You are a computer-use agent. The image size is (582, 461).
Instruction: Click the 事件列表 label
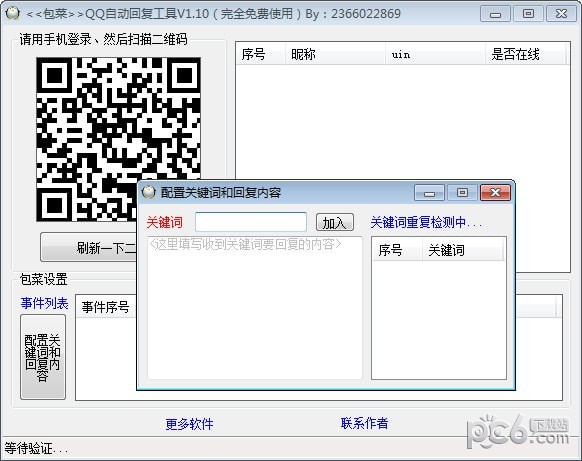coord(45,303)
